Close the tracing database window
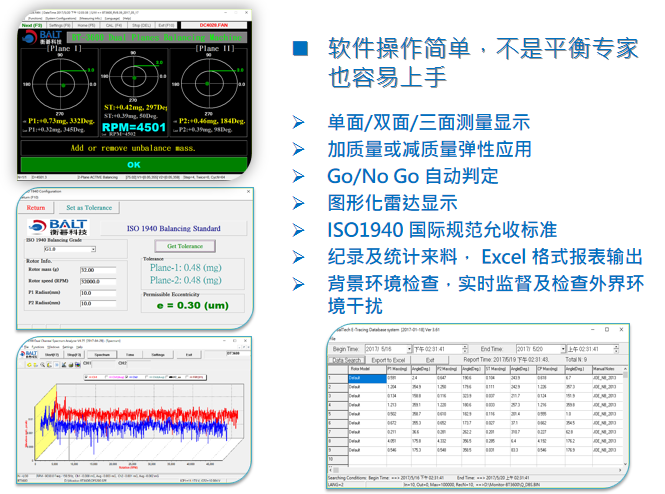The height and width of the screenshot is (494, 665). 621,329
